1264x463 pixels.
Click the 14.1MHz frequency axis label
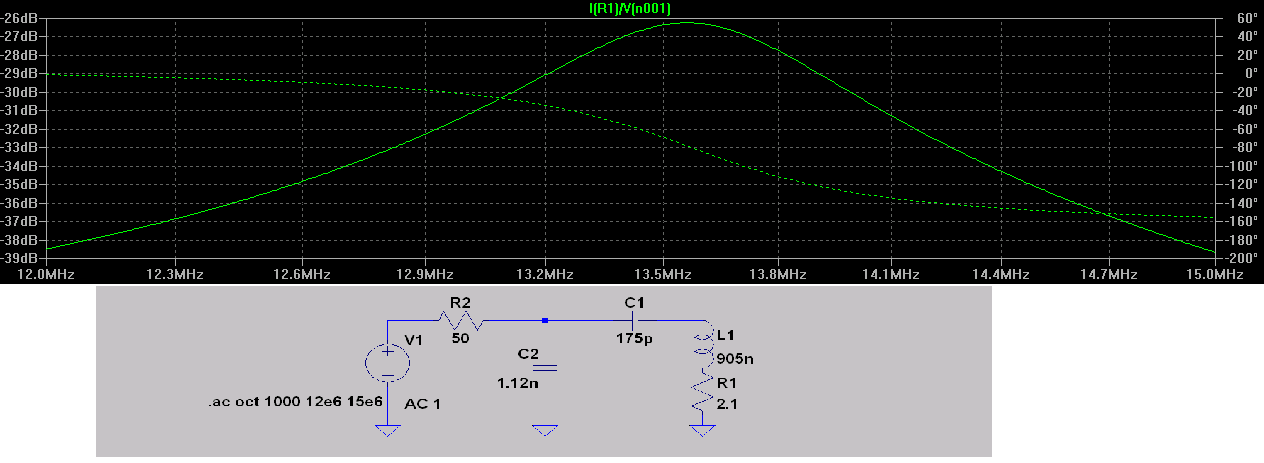pyautogui.click(x=891, y=273)
